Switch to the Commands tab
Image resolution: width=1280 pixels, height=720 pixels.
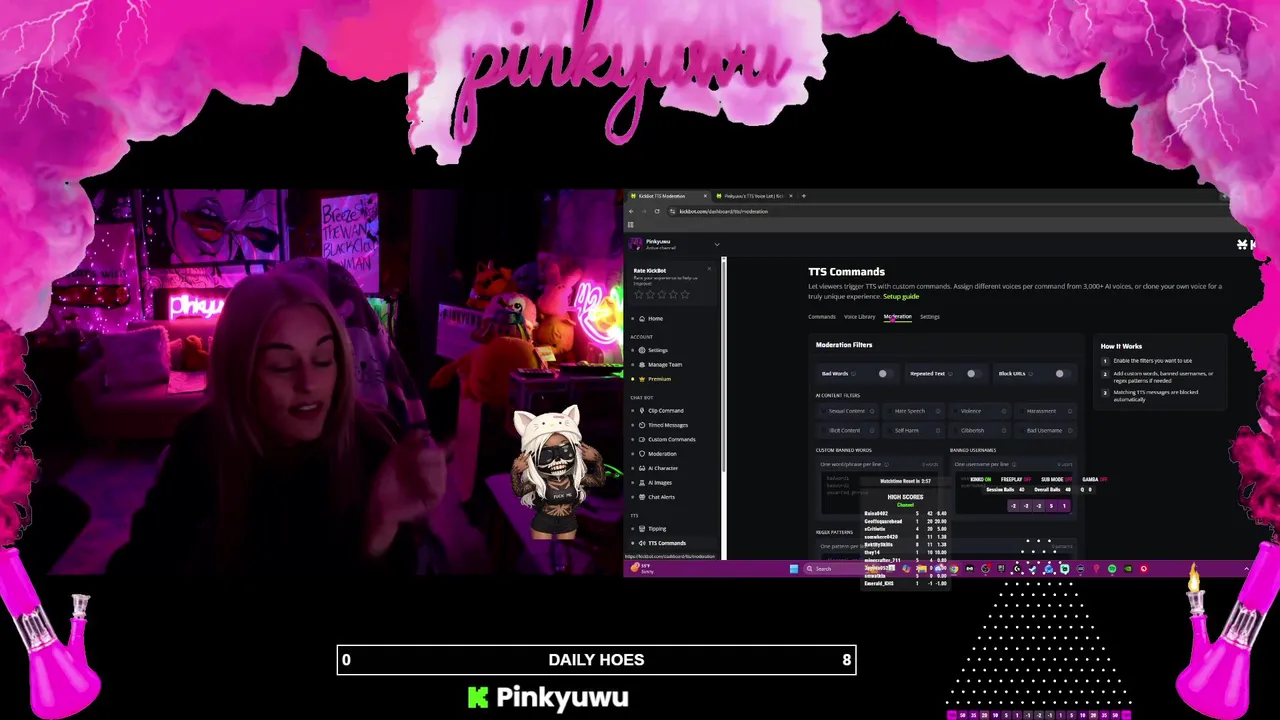point(821,317)
